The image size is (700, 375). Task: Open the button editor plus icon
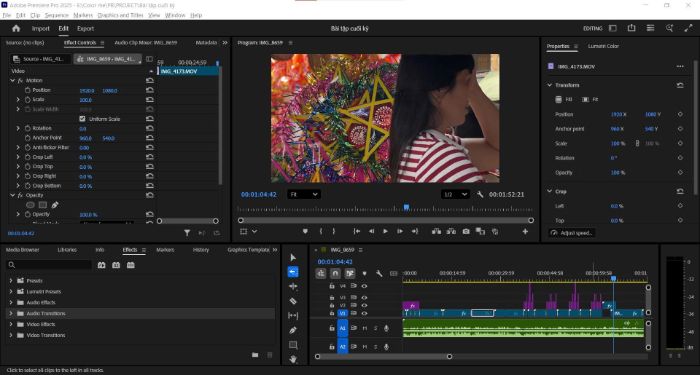525,231
